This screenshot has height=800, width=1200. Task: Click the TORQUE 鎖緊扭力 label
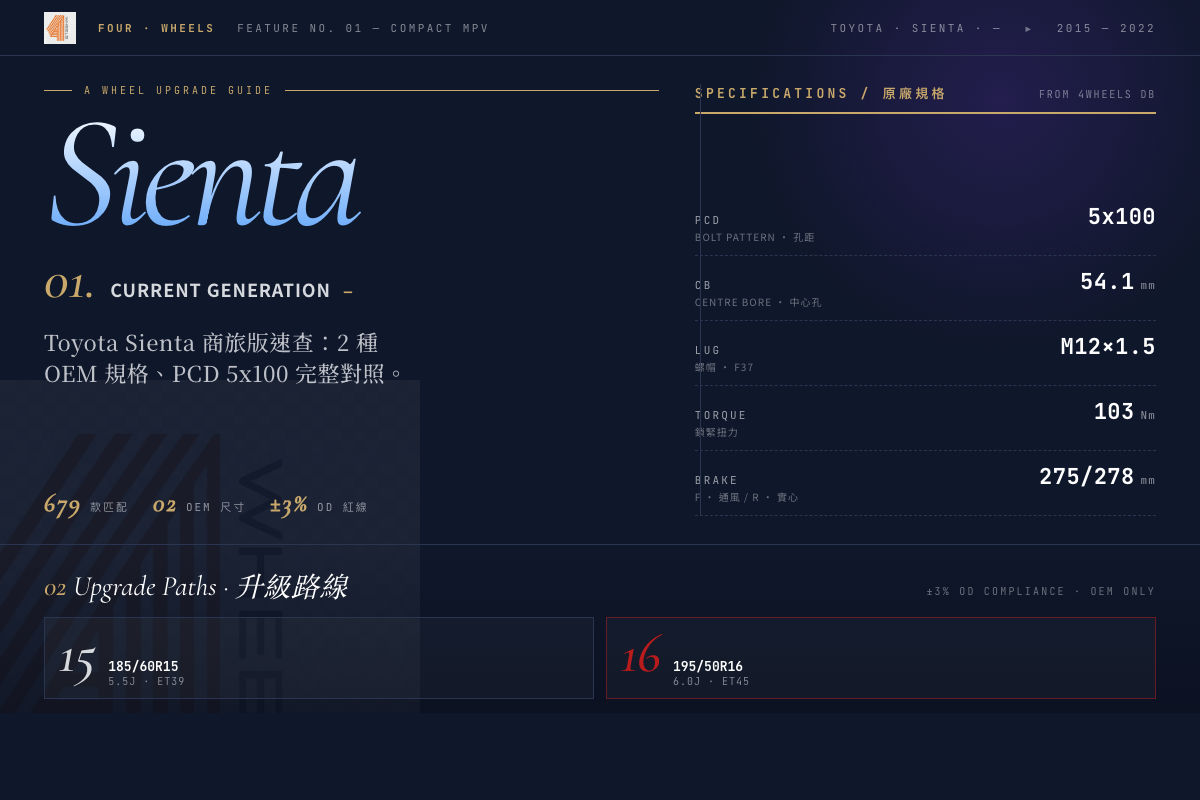[721, 423]
